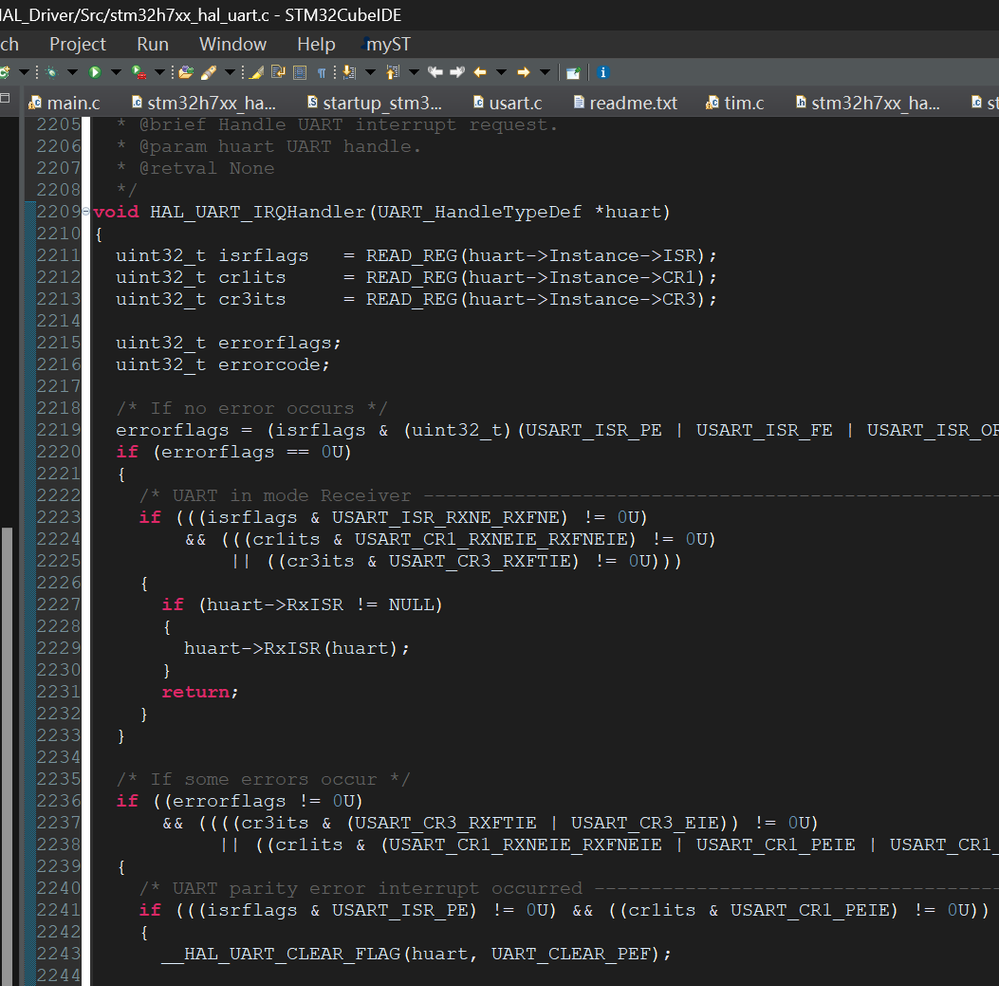The width and height of the screenshot is (999, 986).
Task: Click the Previous Annotation icon
Action: (x=390, y=72)
